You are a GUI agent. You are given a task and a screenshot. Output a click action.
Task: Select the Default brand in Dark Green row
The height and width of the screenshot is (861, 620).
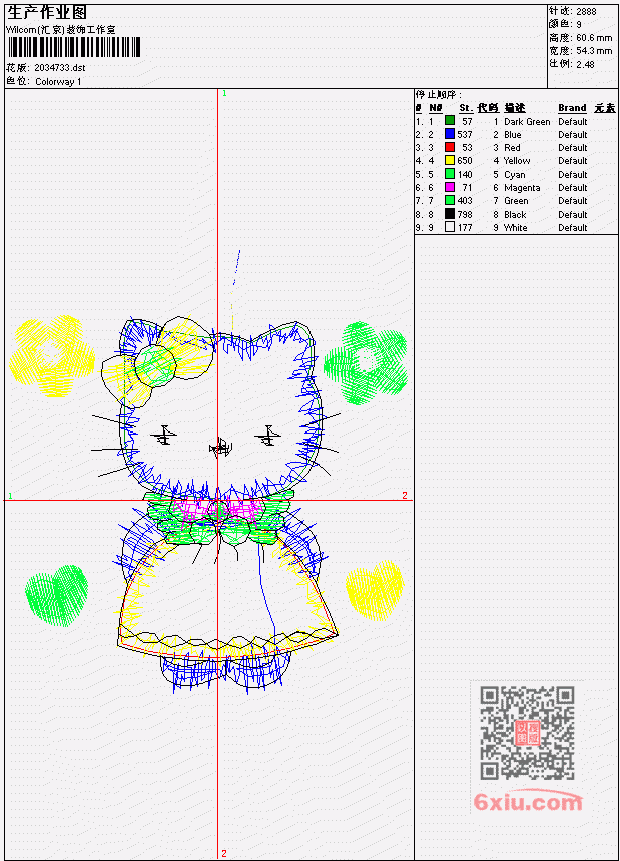pyautogui.click(x=573, y=121)
